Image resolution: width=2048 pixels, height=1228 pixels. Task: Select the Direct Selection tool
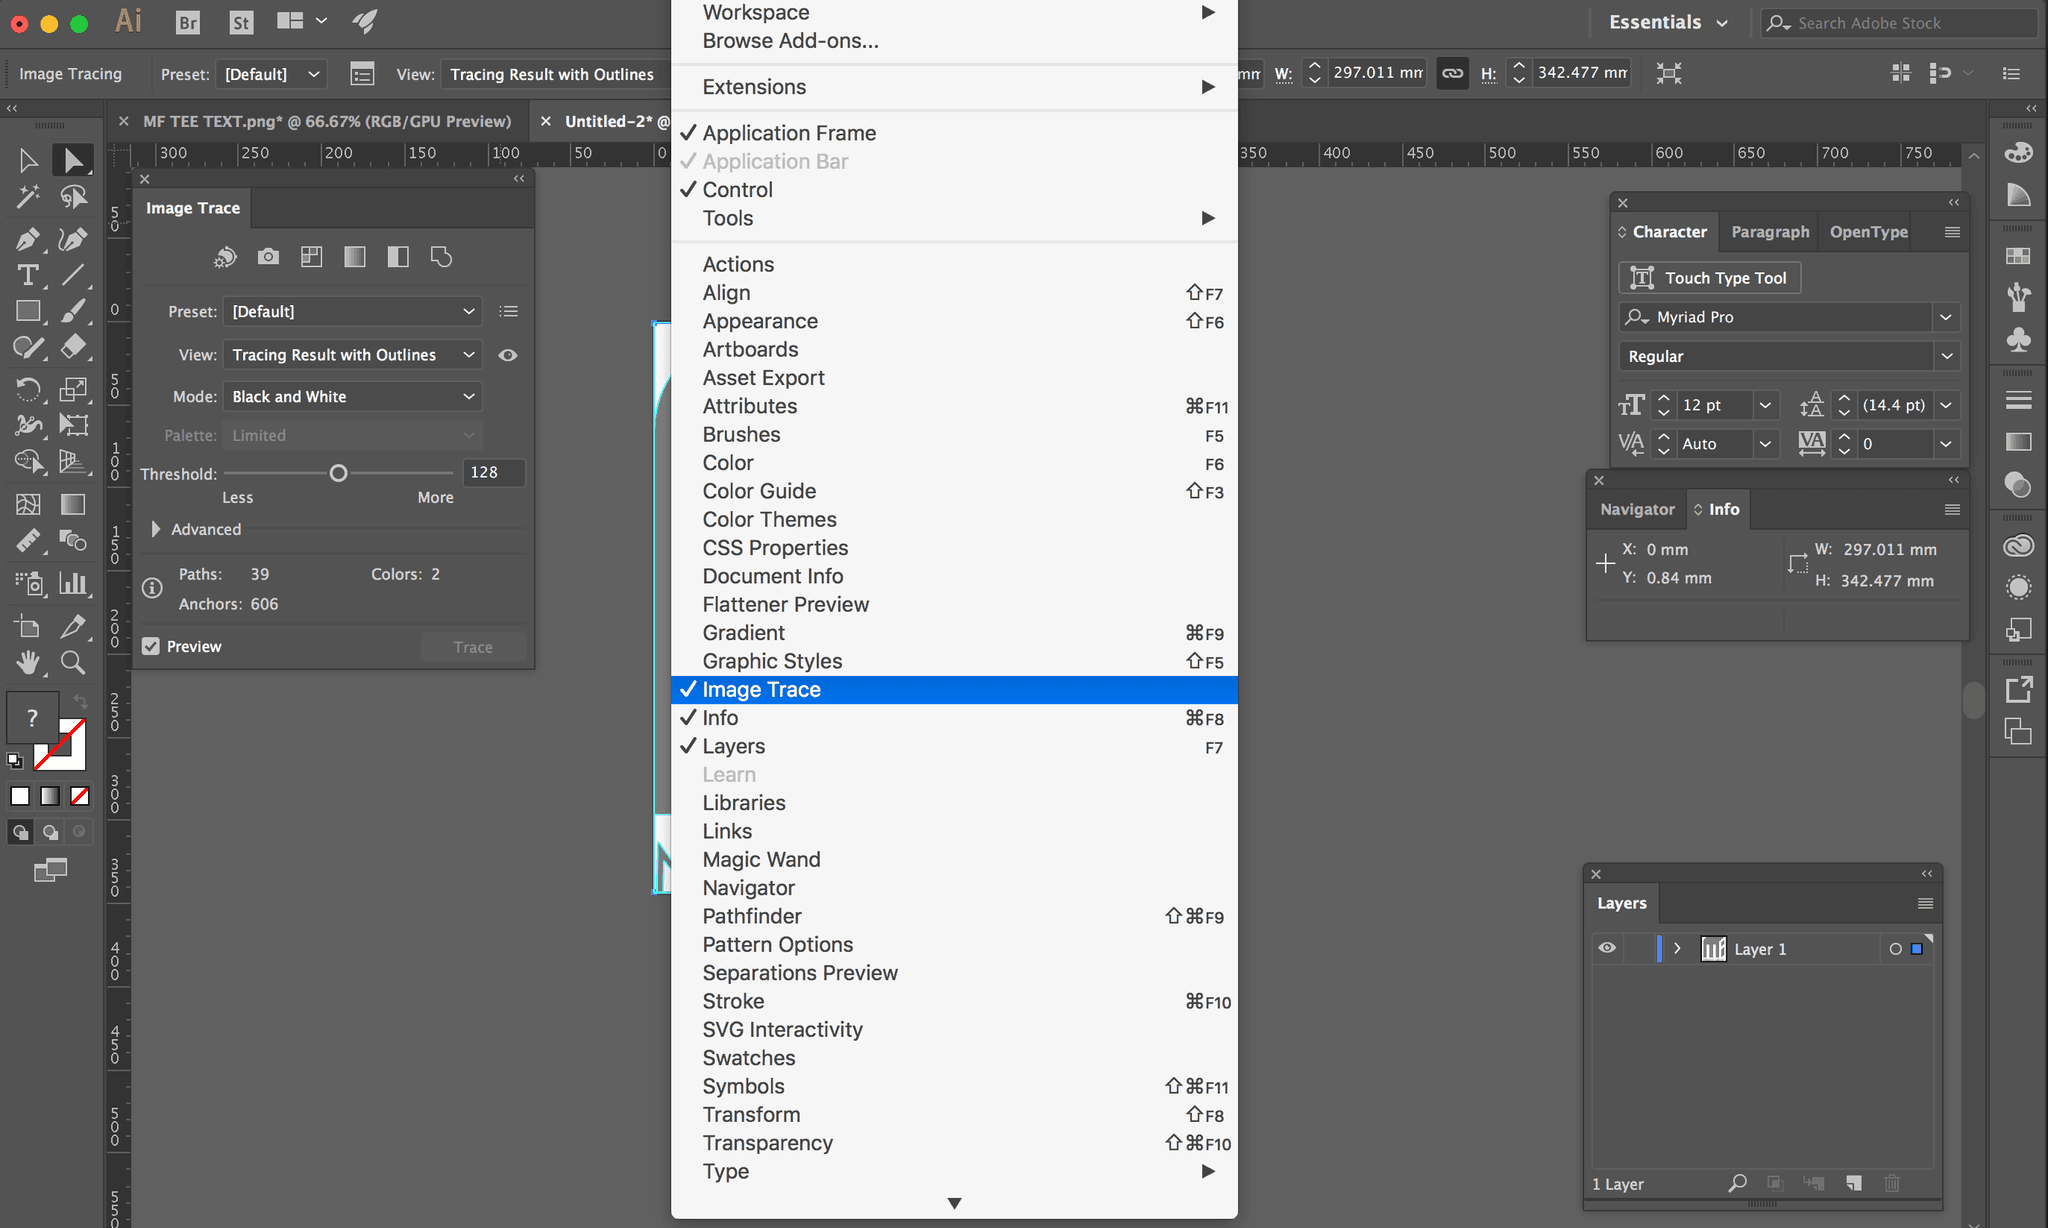(x=73, y=160)
